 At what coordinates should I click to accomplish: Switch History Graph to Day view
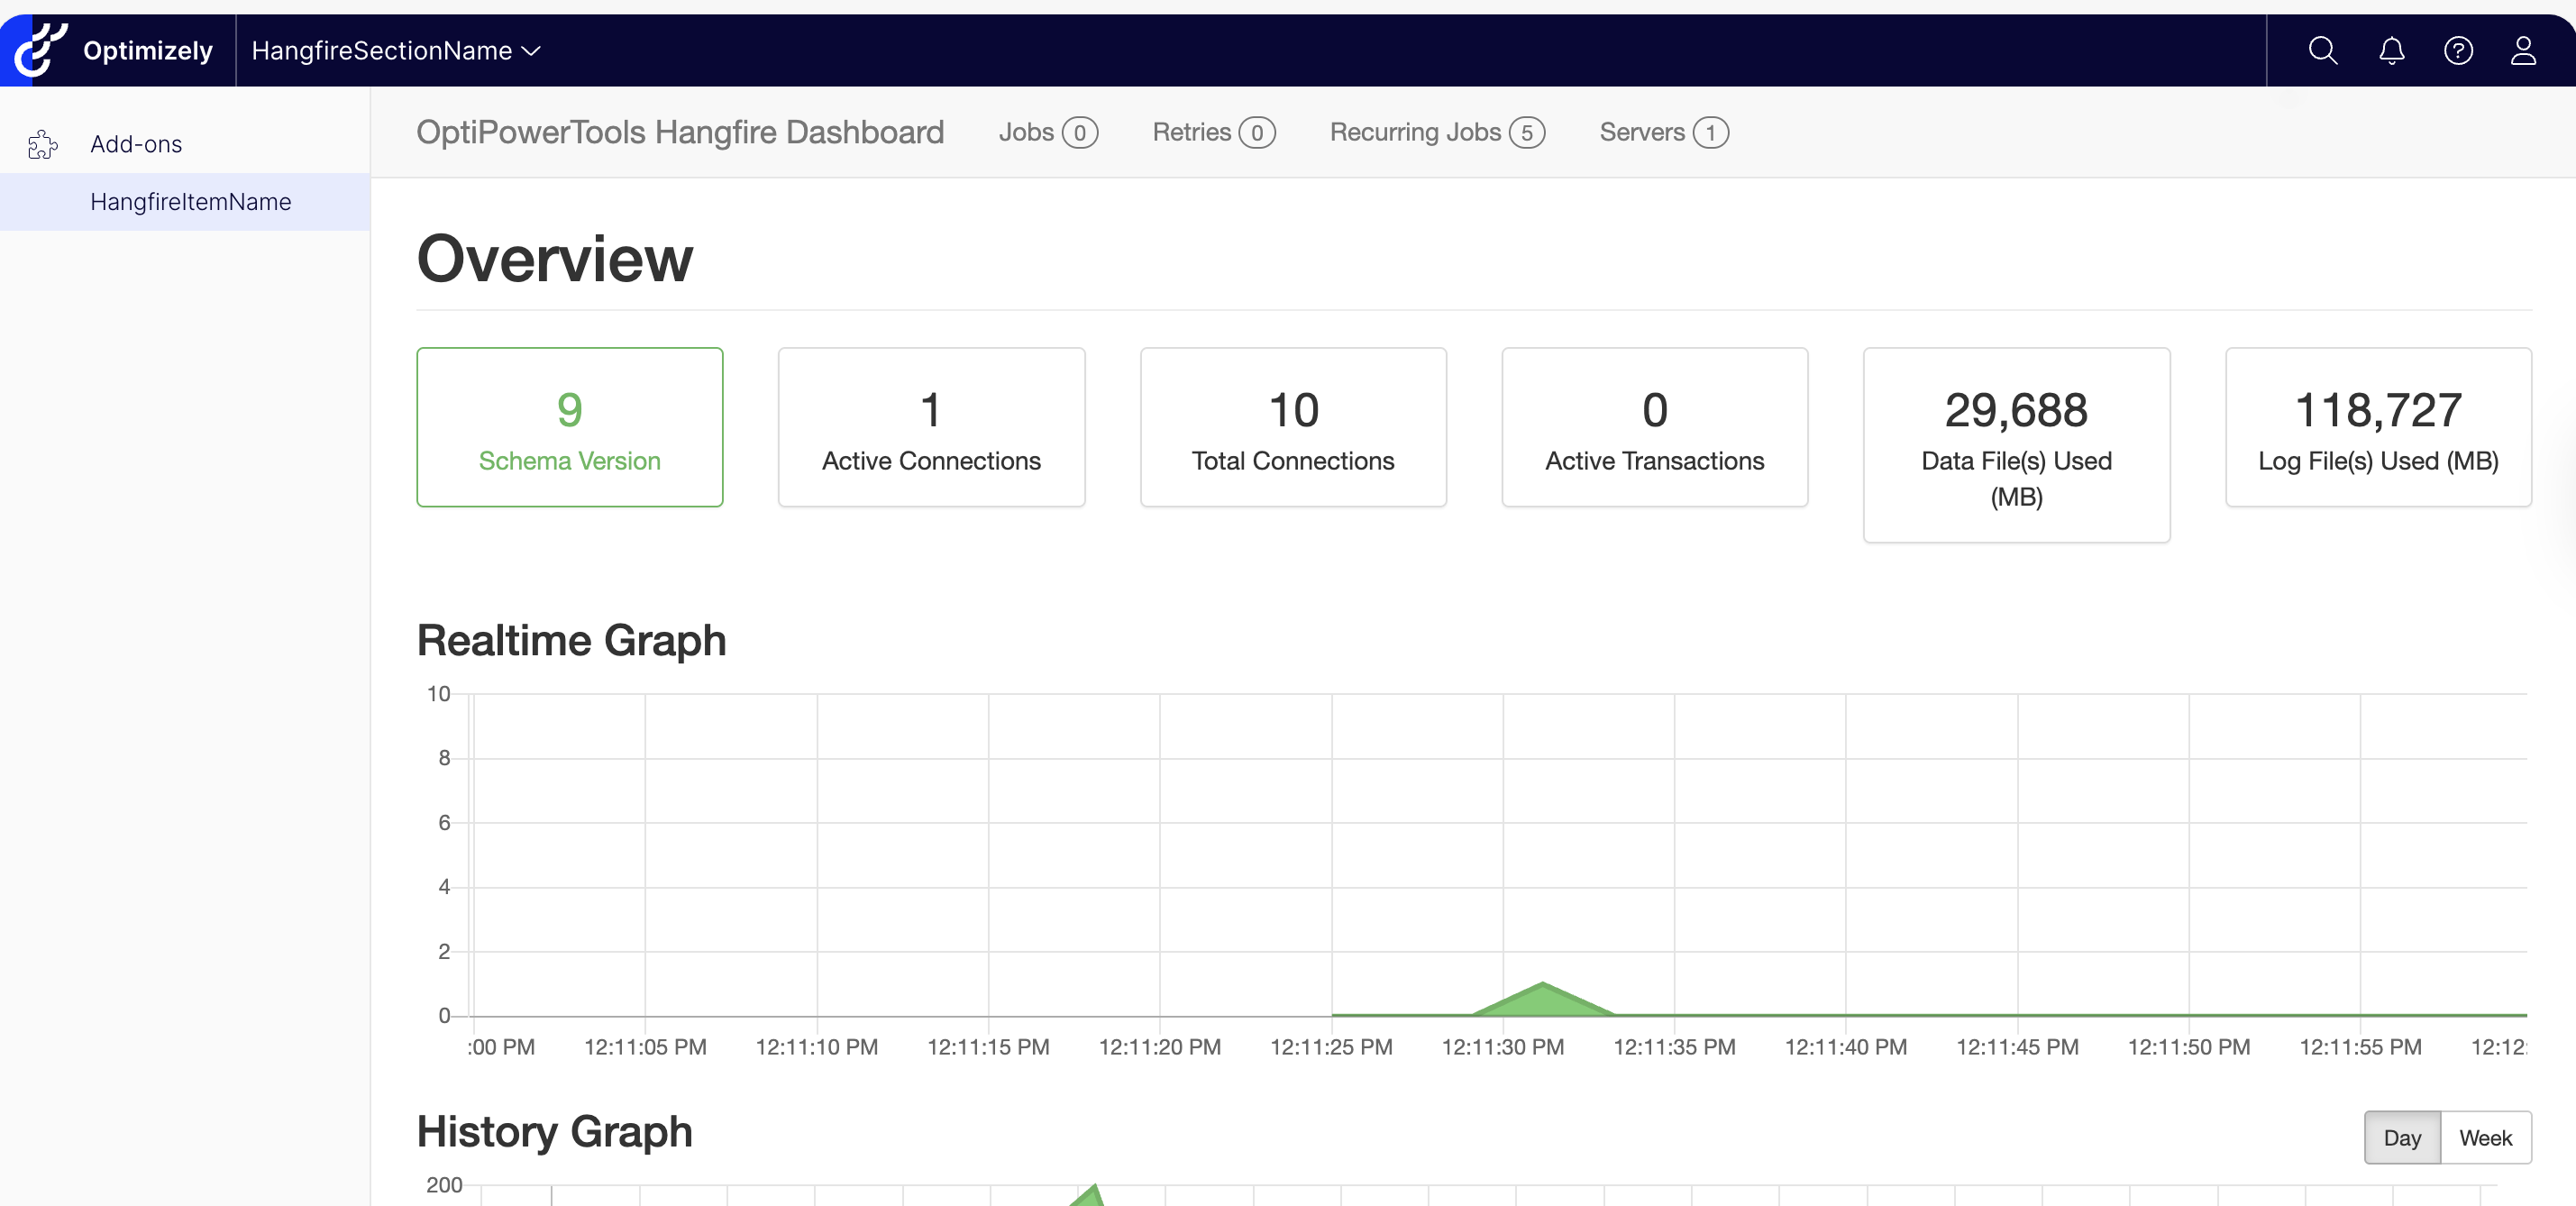tap(2402, 1137)
